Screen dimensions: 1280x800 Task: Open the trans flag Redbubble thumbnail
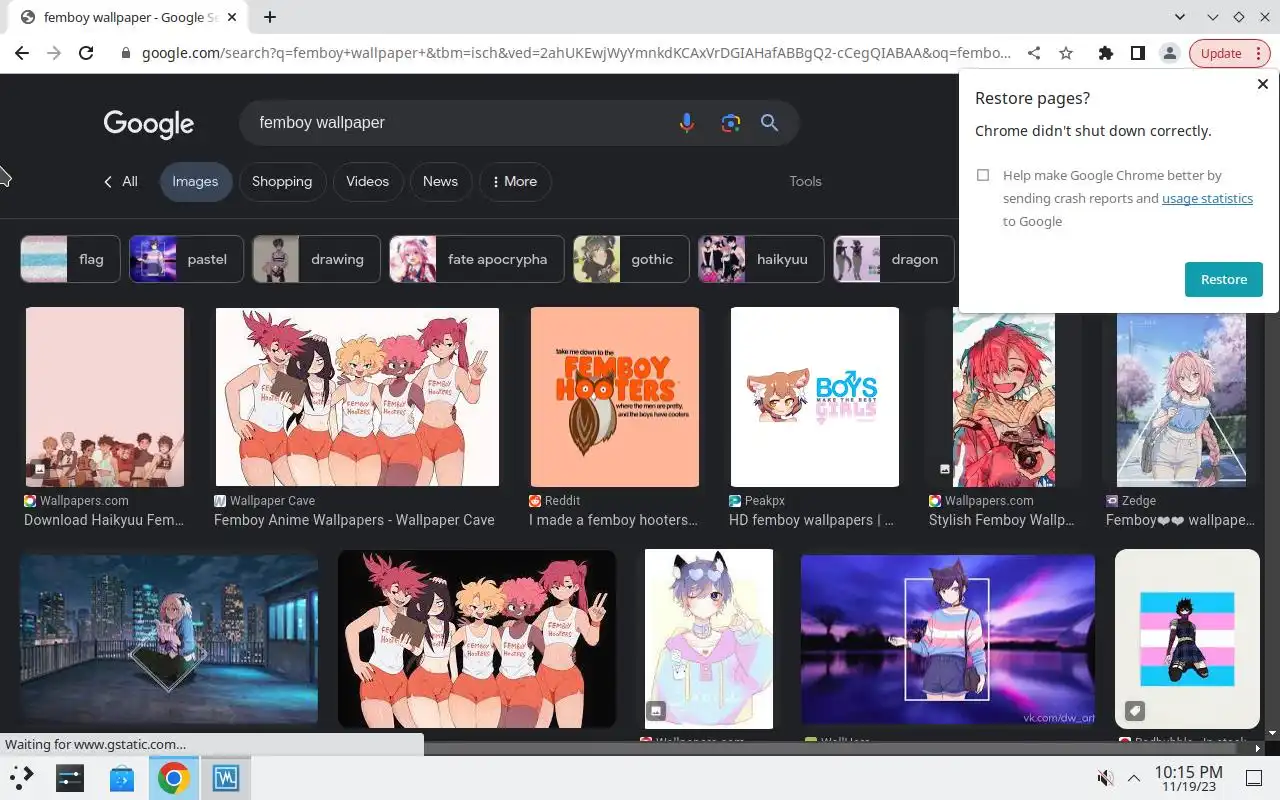point(1187,639)
